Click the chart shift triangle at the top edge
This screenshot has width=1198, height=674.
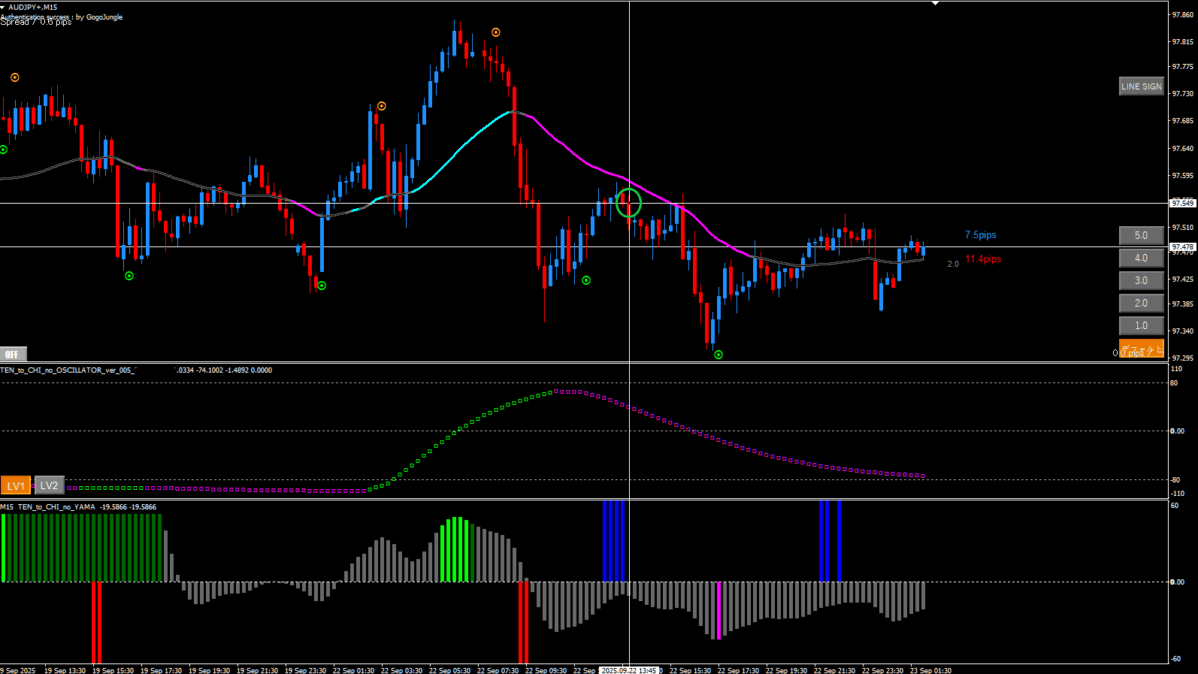click(936, 4)
